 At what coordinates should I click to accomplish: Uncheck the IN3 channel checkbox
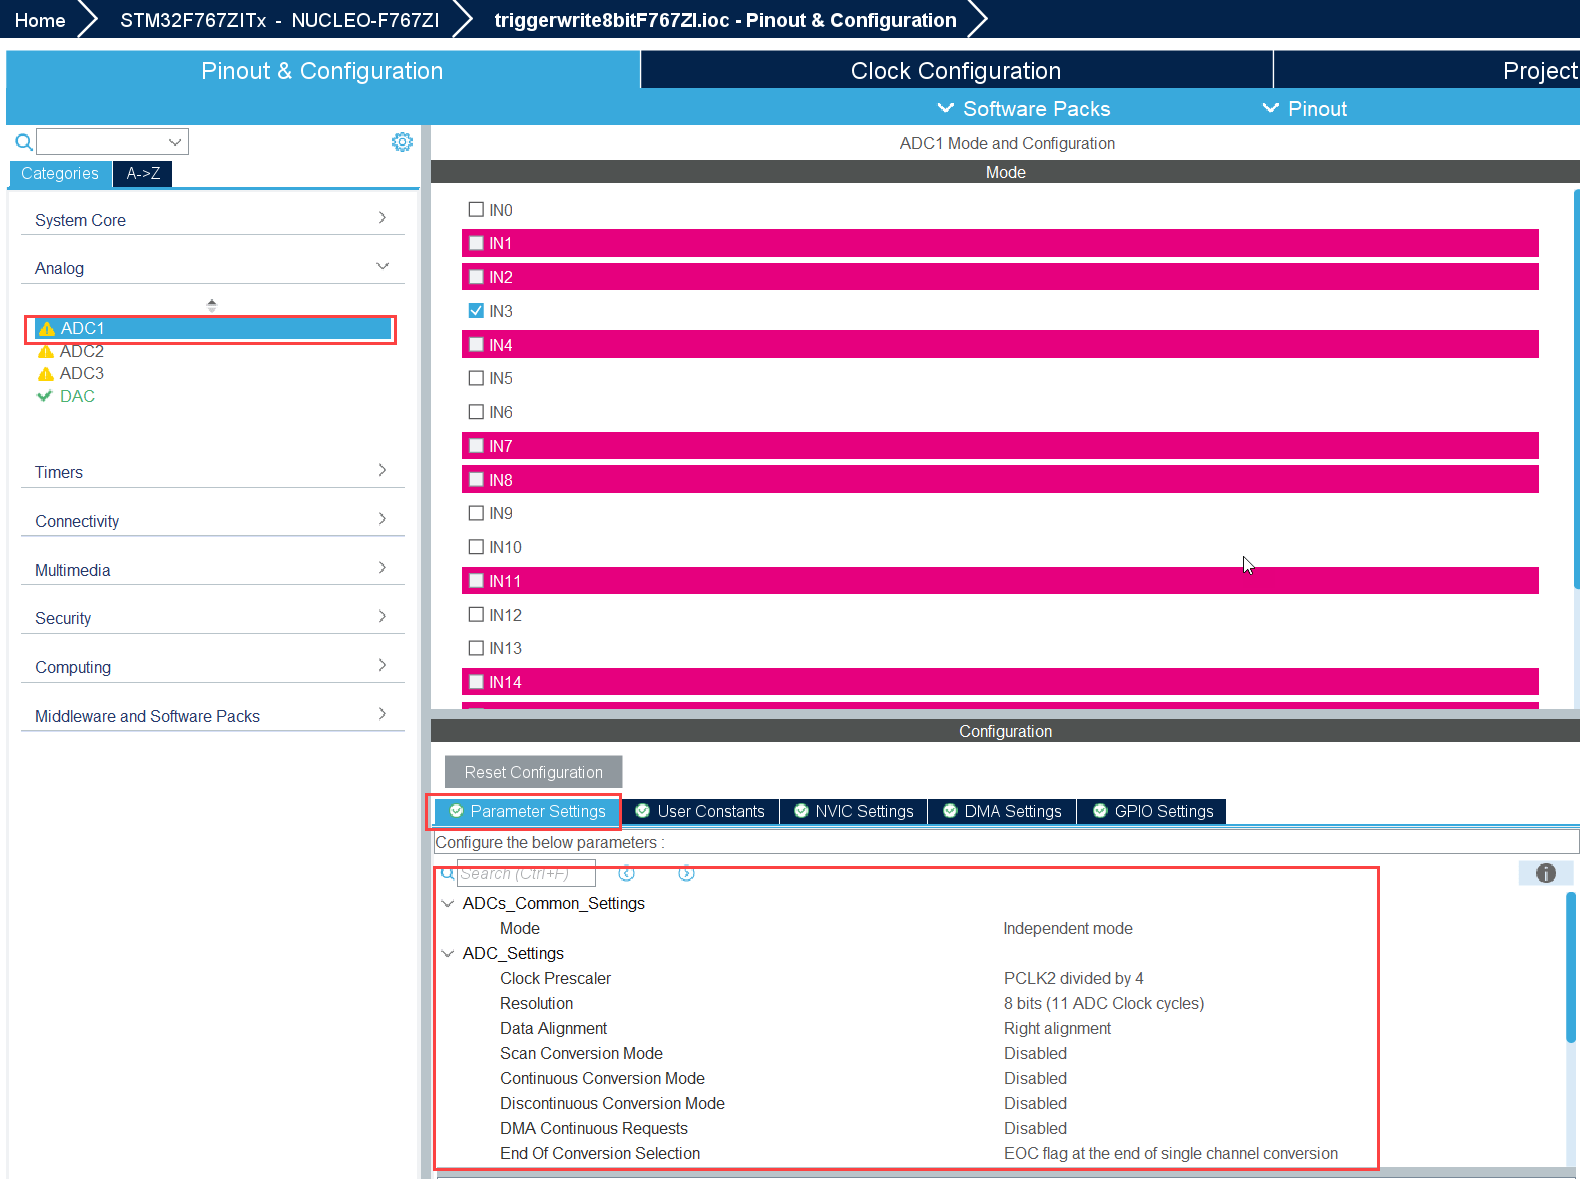(477, 311)
